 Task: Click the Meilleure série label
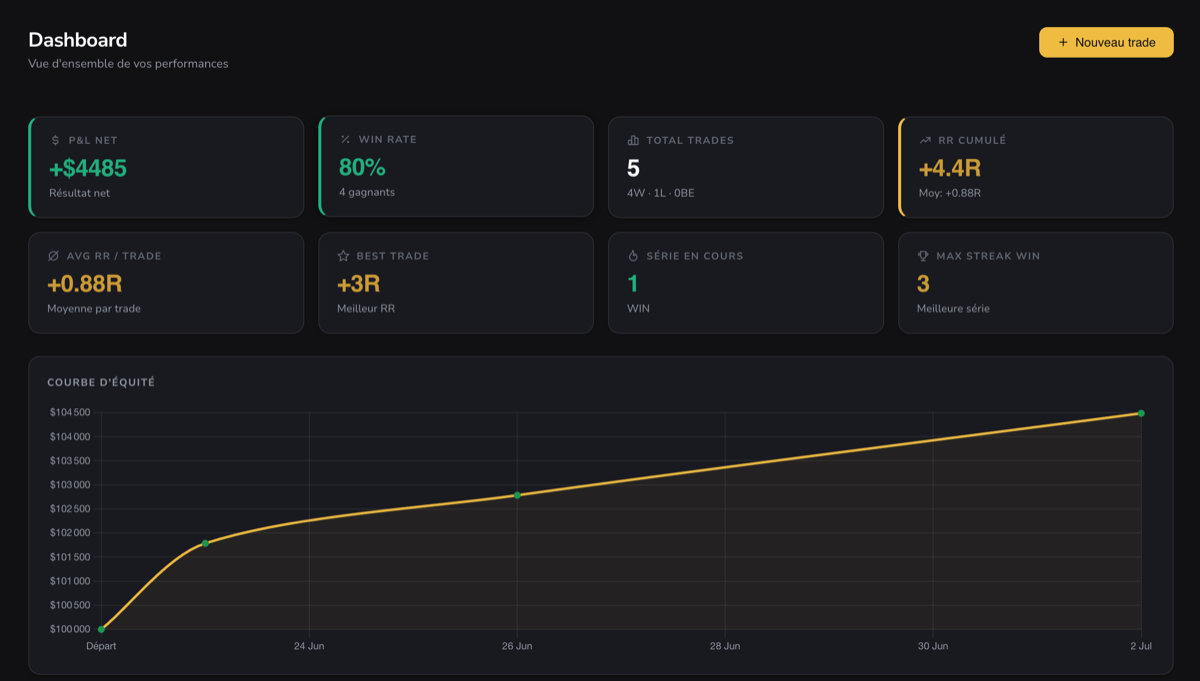[x=953, y=308]
